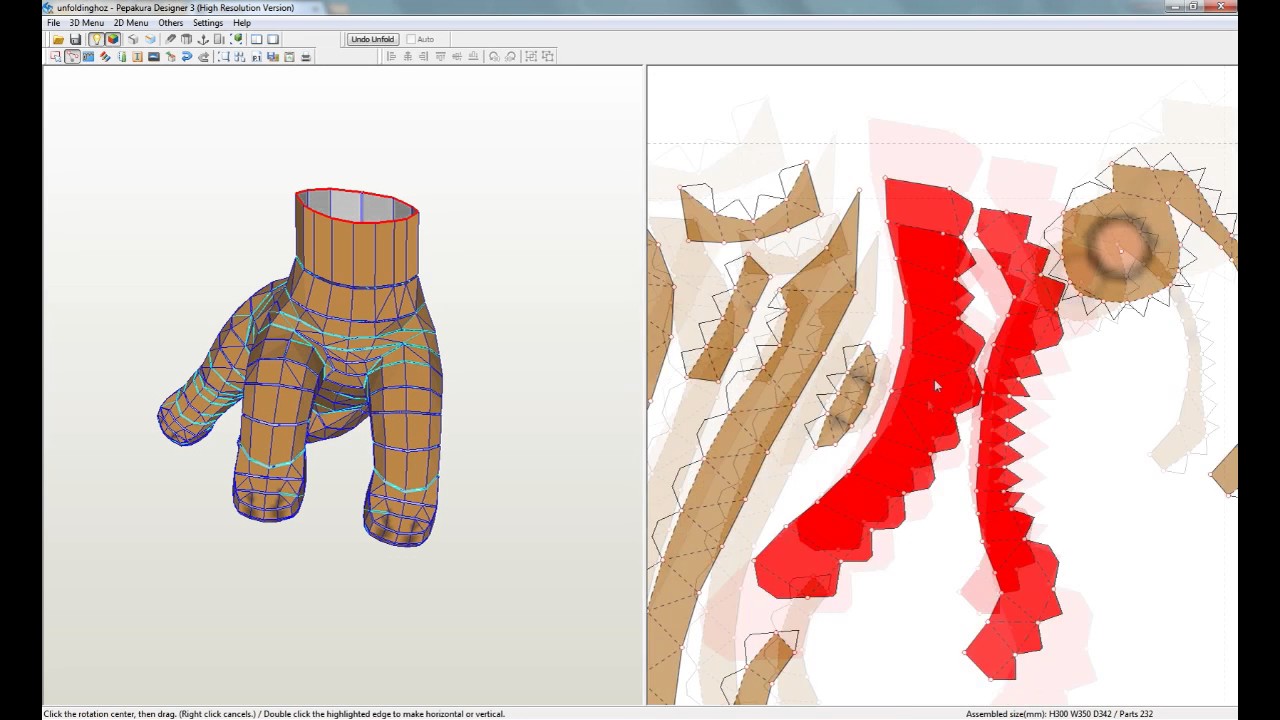The width and height of the screenshot is (1280, 720).
Task: Select the text input tool icon
Action: click(137, 56)
